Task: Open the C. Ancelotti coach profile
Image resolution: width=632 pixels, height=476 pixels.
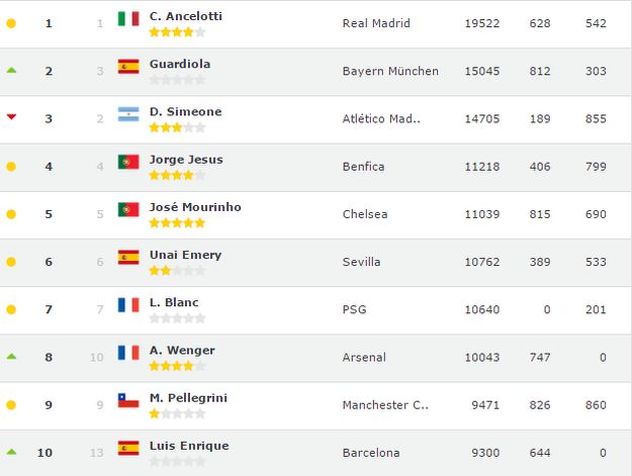Action: [185, 16]
